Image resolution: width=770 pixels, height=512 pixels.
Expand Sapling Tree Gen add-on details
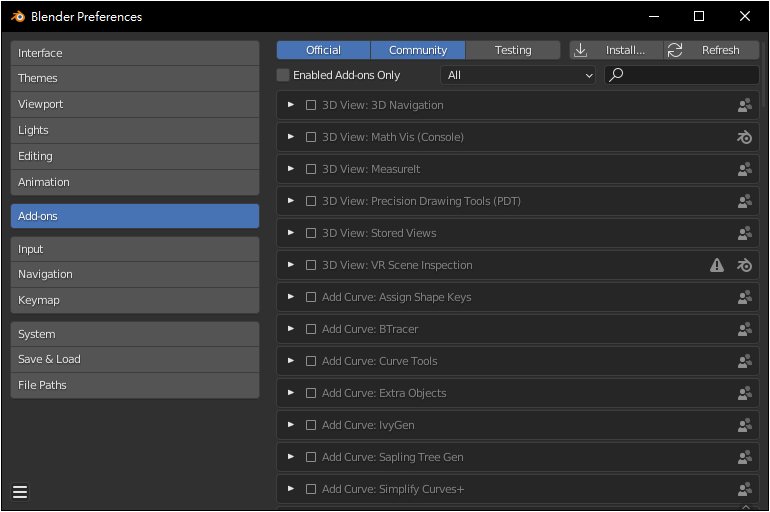point(291,457)
